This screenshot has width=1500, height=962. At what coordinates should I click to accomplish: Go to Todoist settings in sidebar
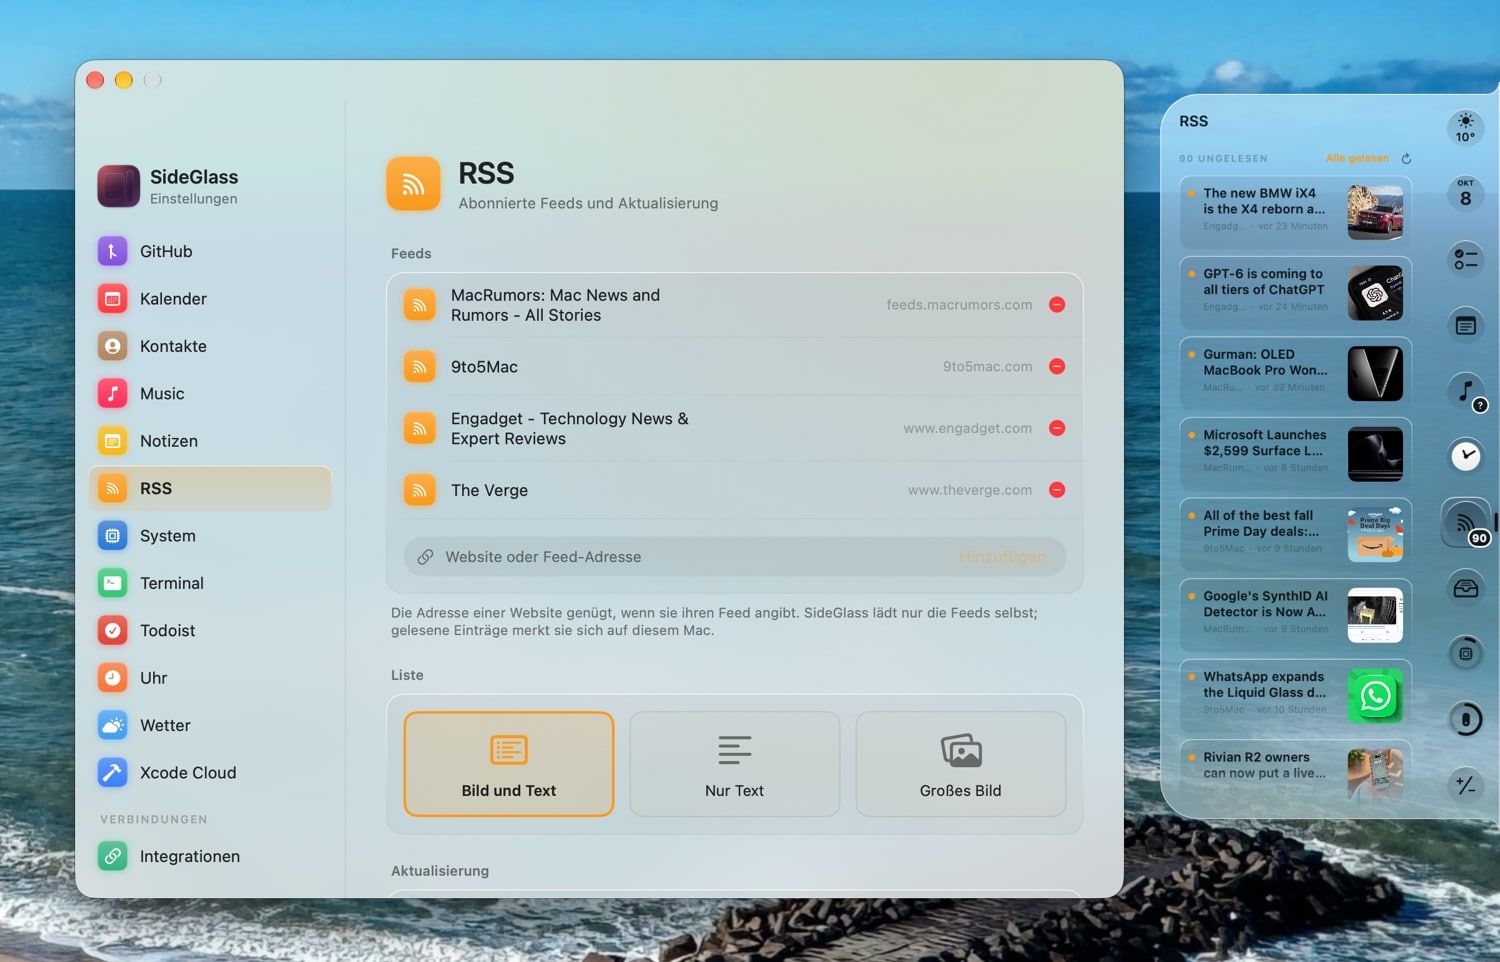pos(210,631)
